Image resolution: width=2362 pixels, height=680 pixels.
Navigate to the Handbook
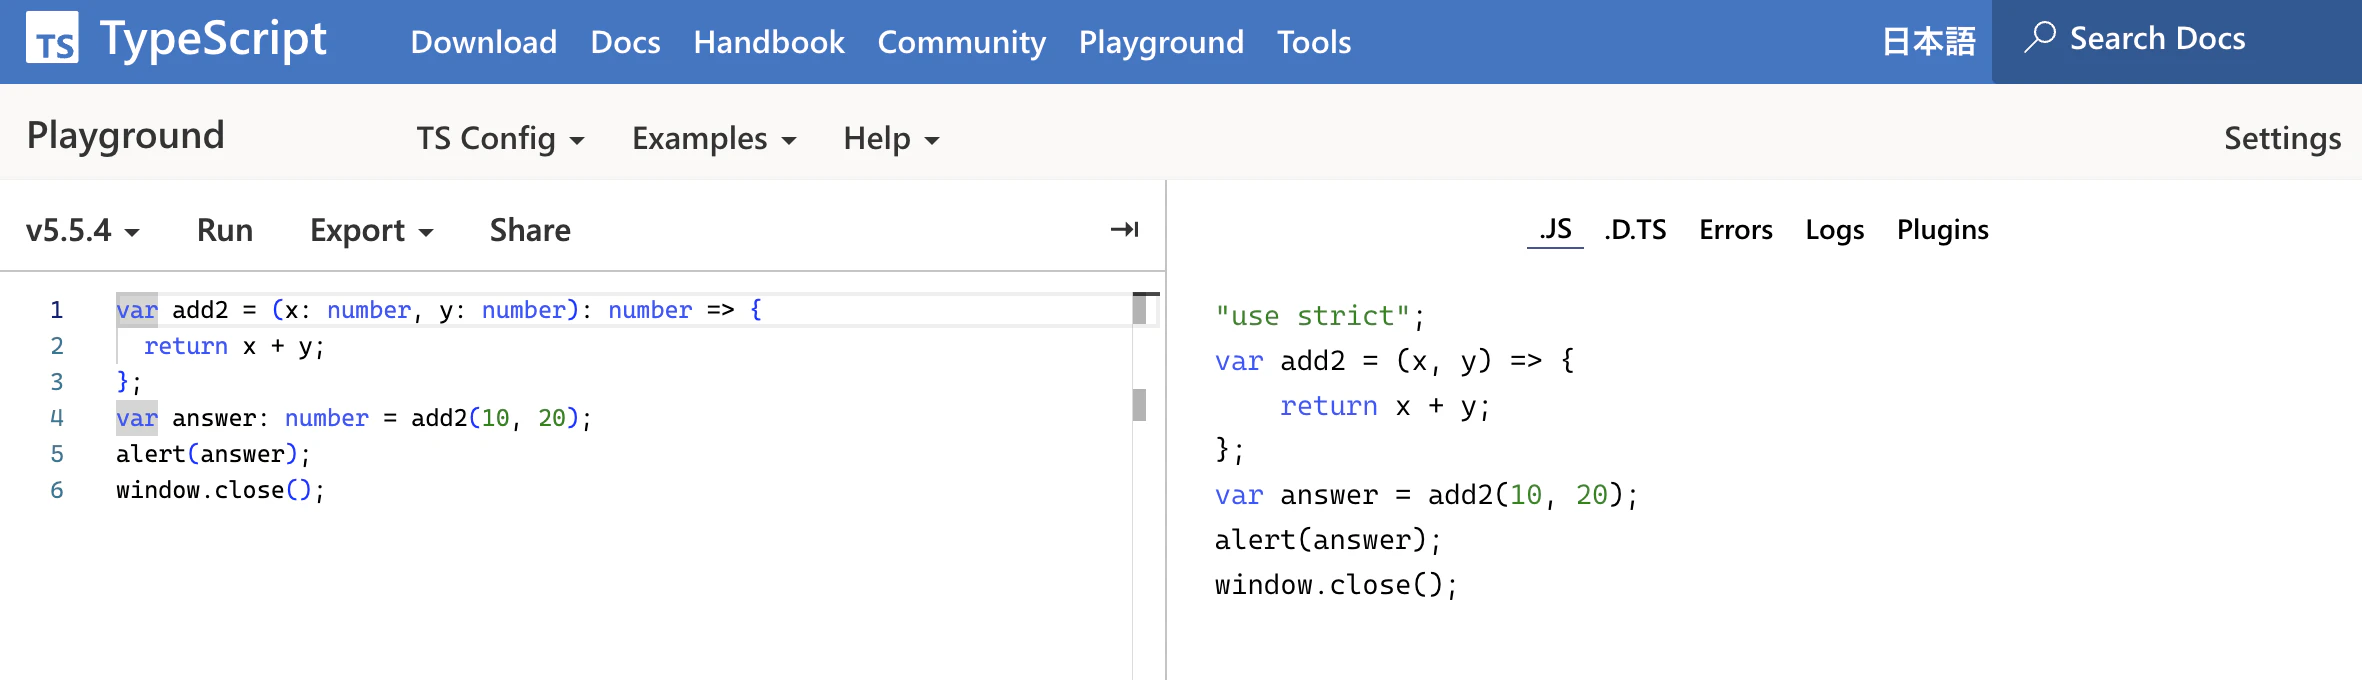coord(769,42)
